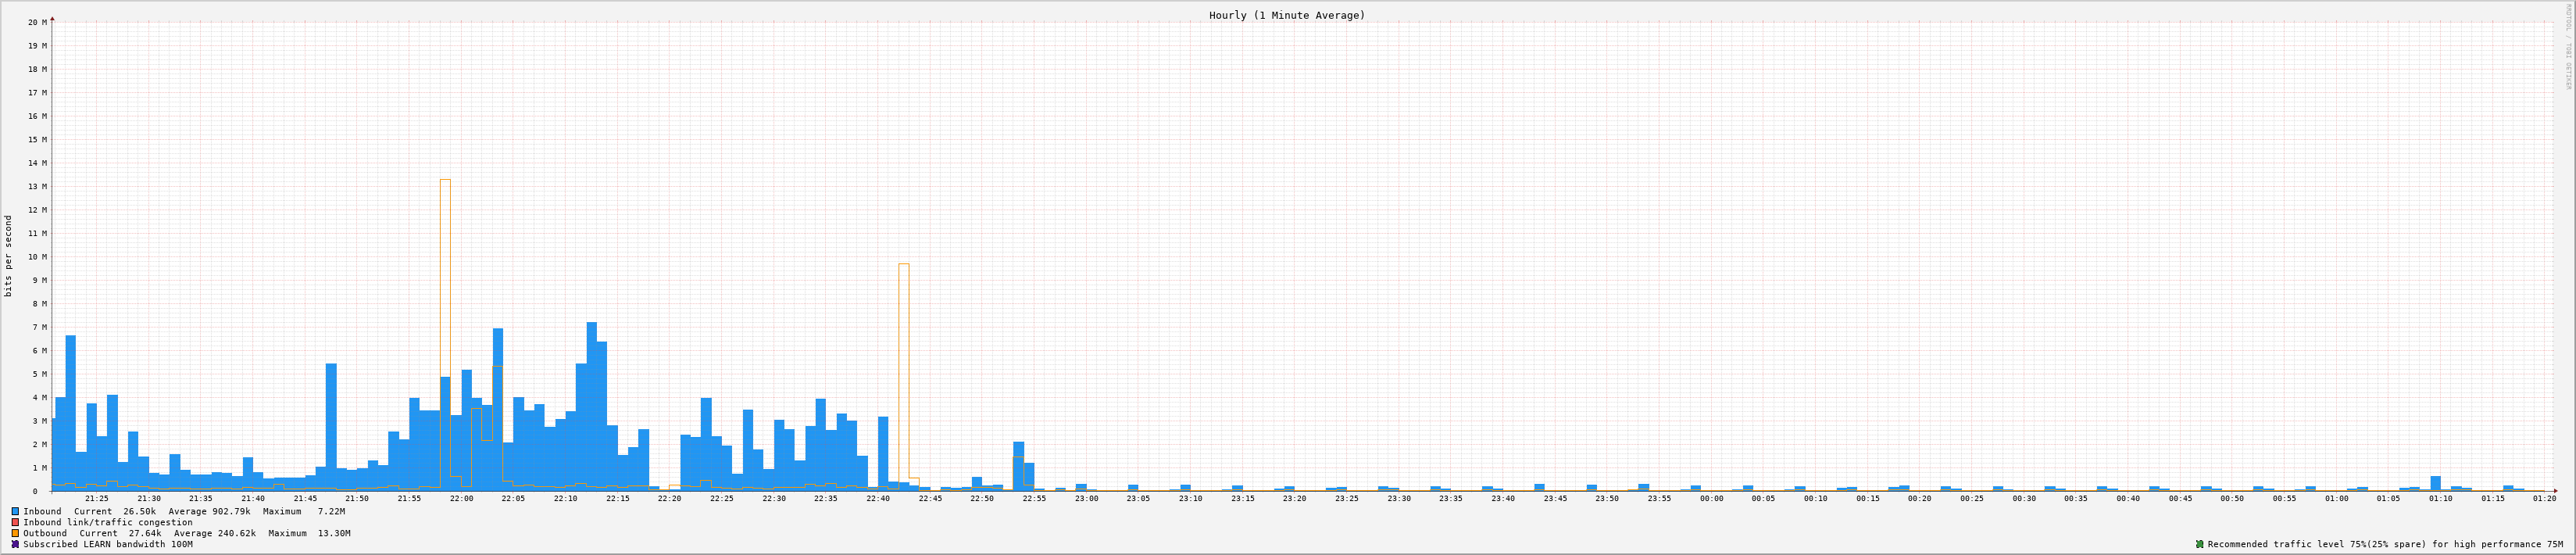
Task: Click the 'bits per second' axis title
Action: [9, 256]
